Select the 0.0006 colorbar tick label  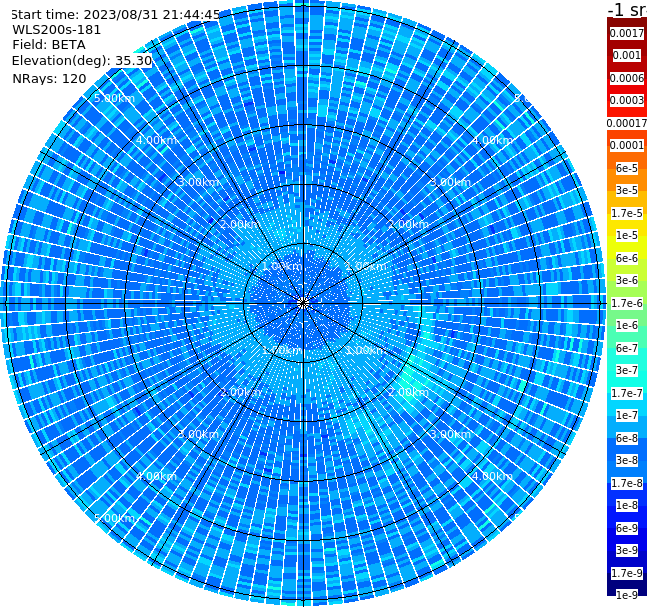[627, 78]
